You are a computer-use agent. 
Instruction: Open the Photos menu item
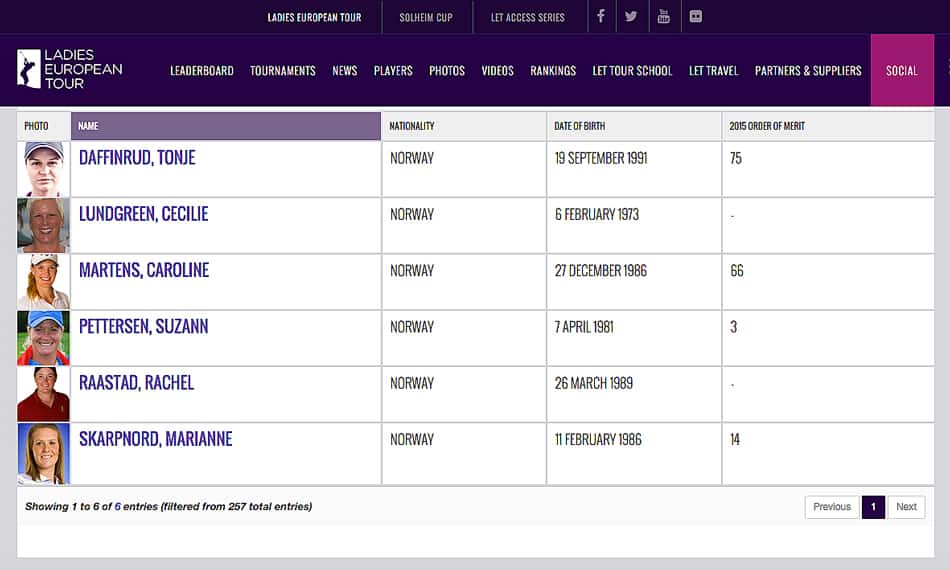(x=447, y=71)
